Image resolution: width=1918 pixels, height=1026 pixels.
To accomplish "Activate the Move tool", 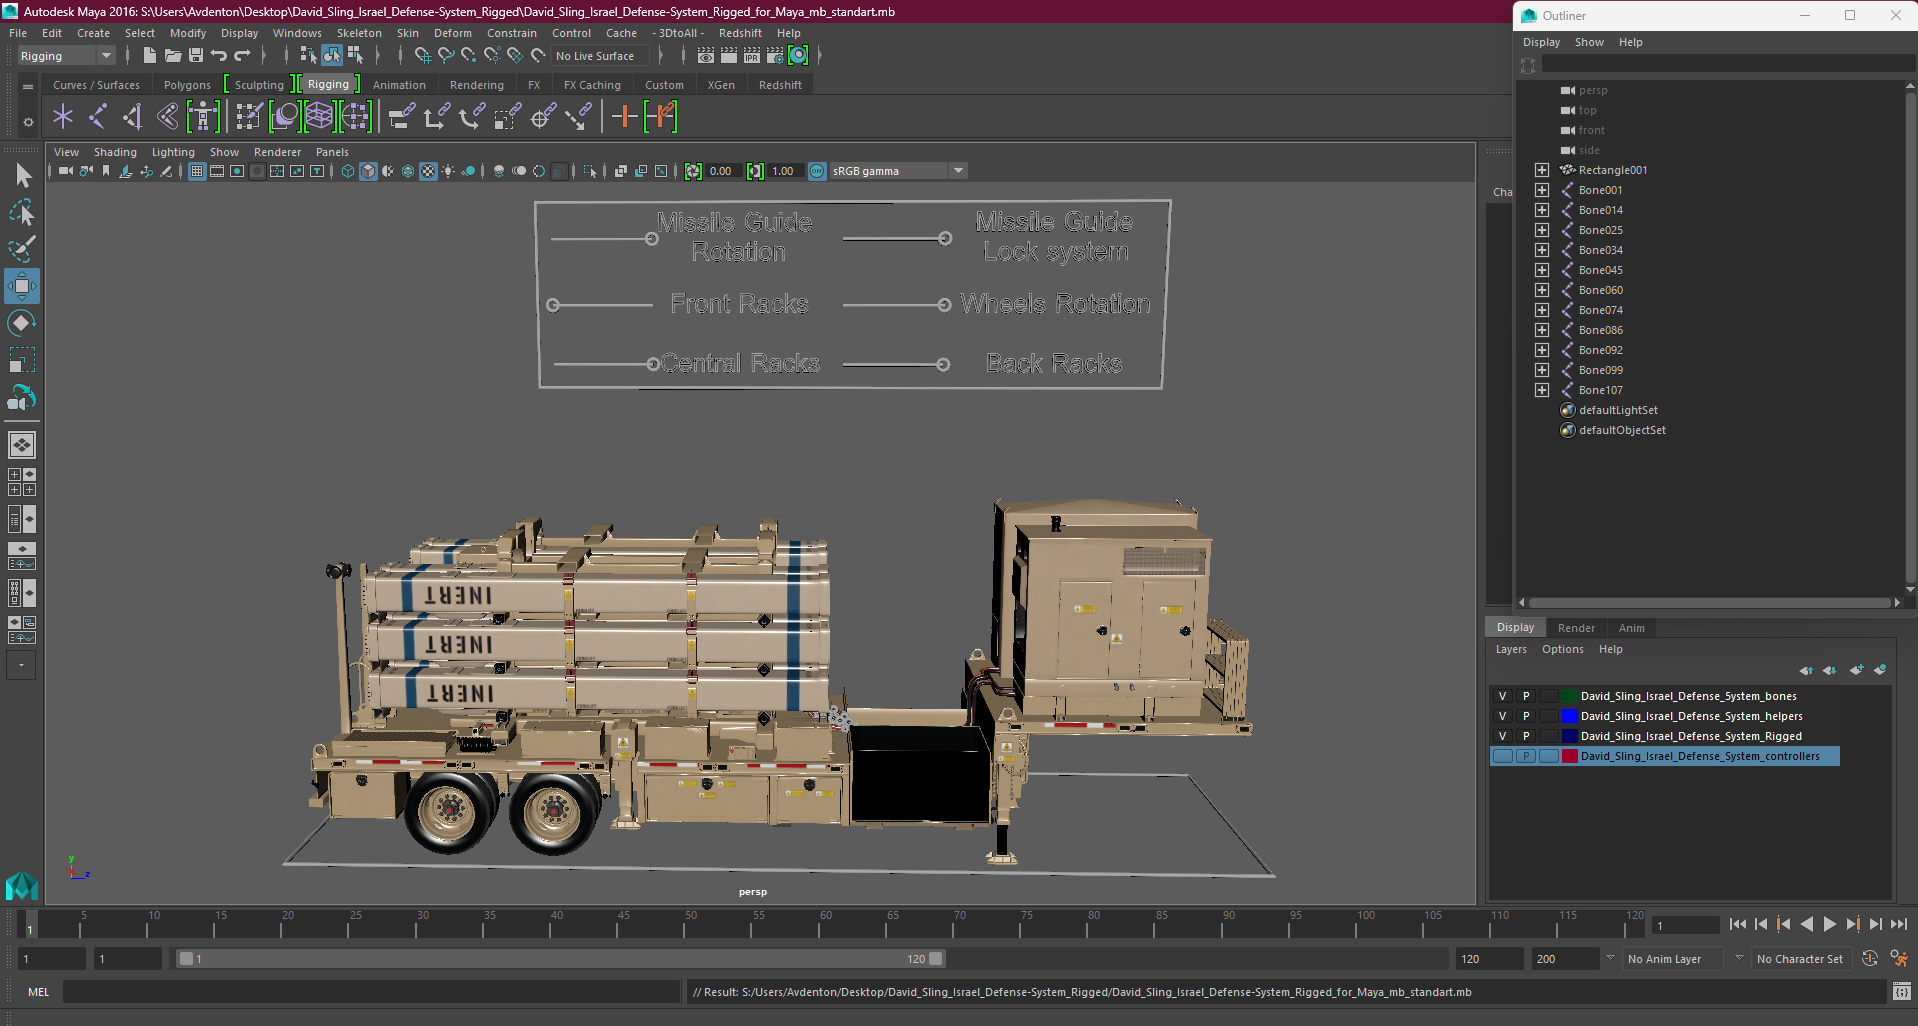I will [x=22, y=286].
